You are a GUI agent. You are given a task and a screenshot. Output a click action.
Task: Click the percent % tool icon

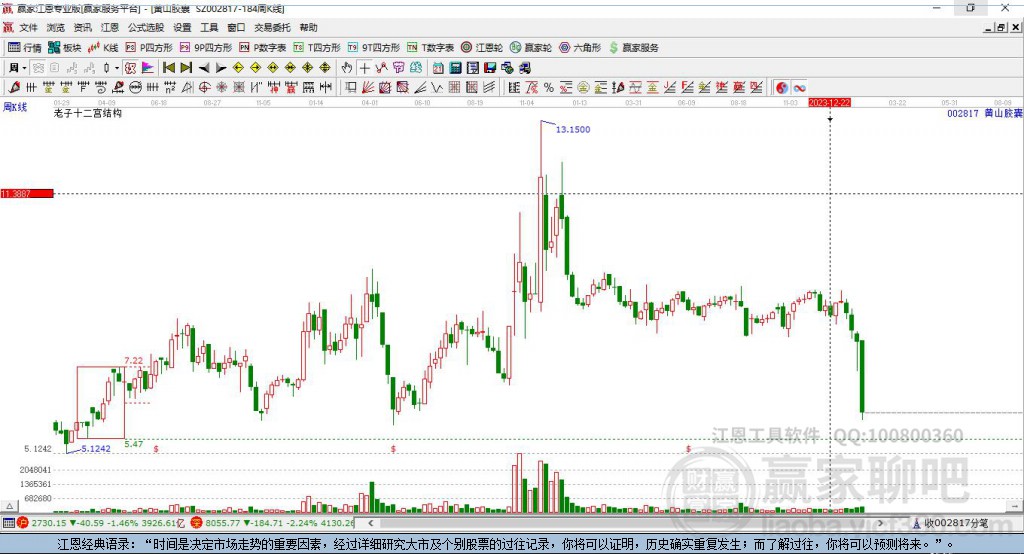[x=549, y=88]
